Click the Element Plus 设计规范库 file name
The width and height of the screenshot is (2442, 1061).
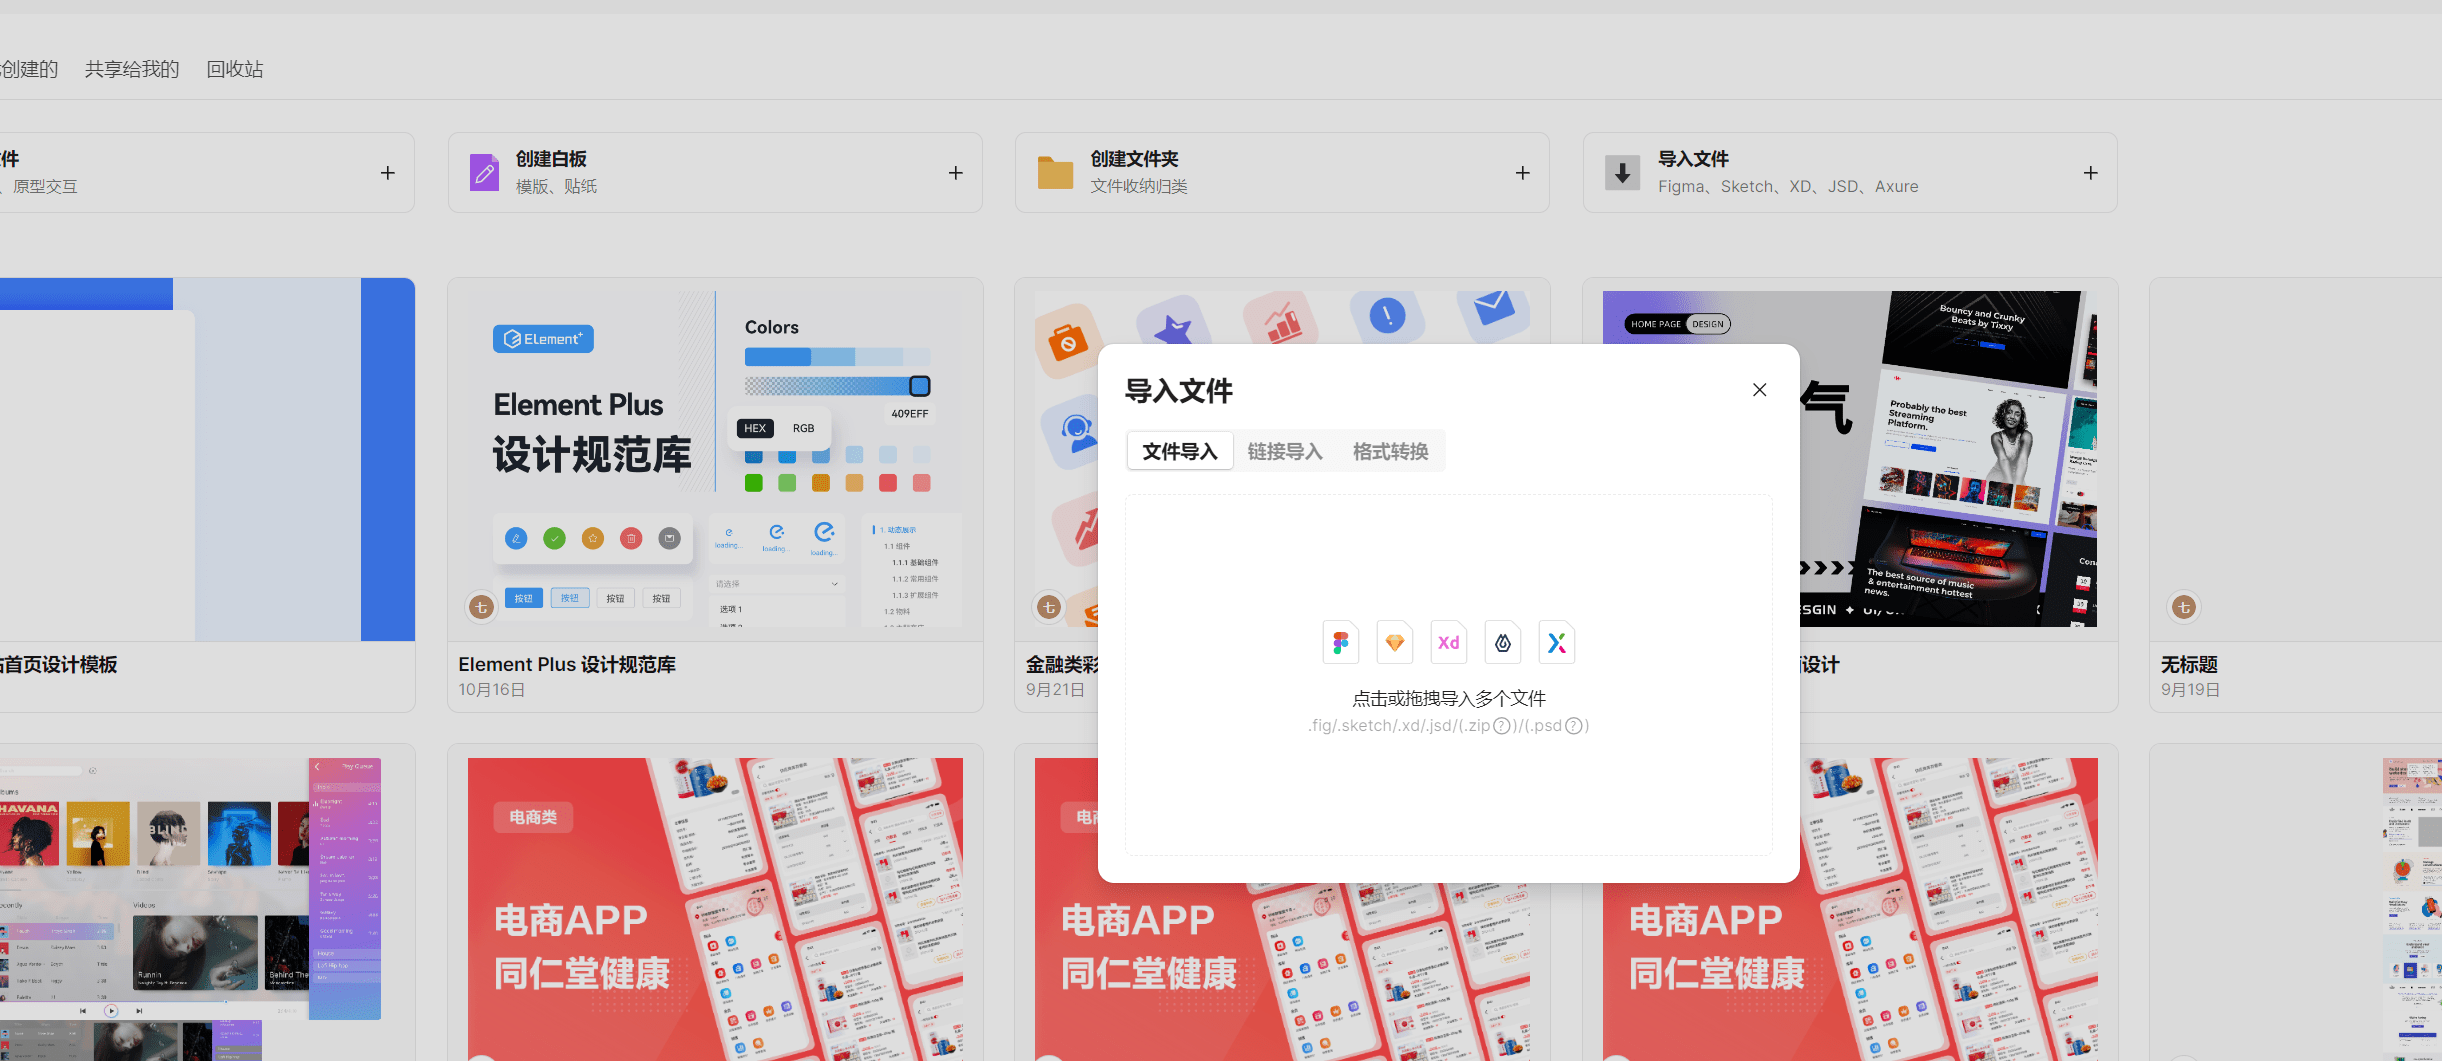567,664
